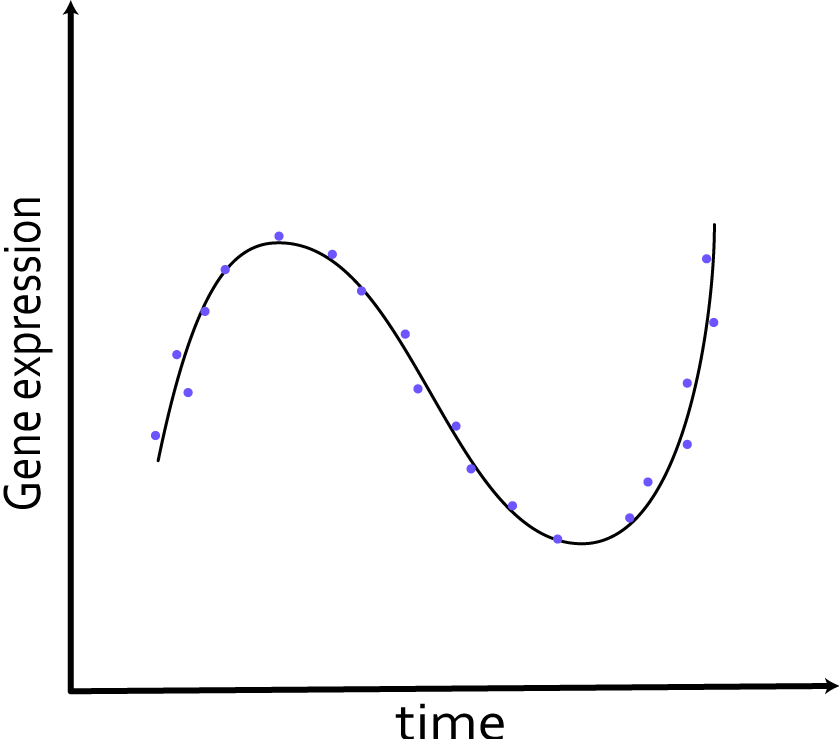Select the data point at the curve's trough

click(x=557, y=537)
